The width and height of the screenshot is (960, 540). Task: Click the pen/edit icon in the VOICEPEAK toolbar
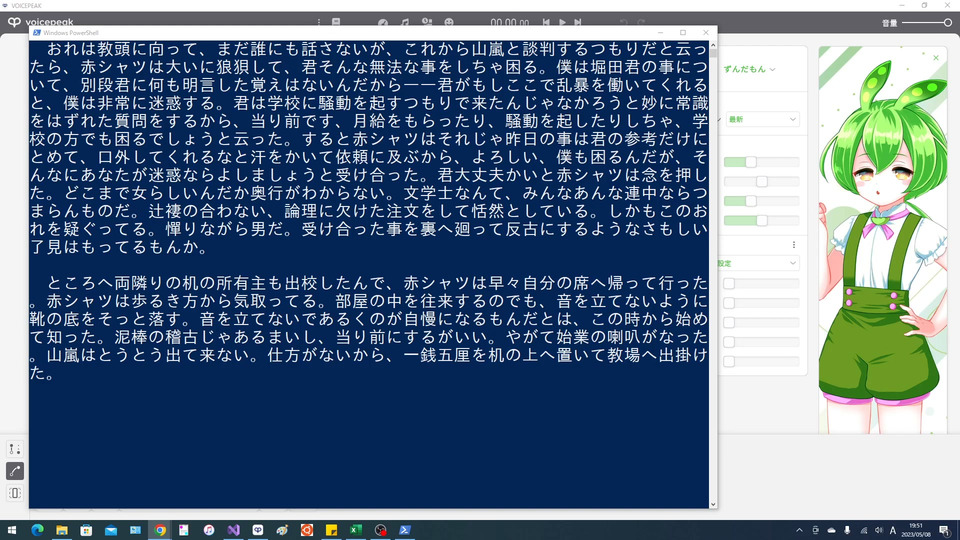click(383, 23)
